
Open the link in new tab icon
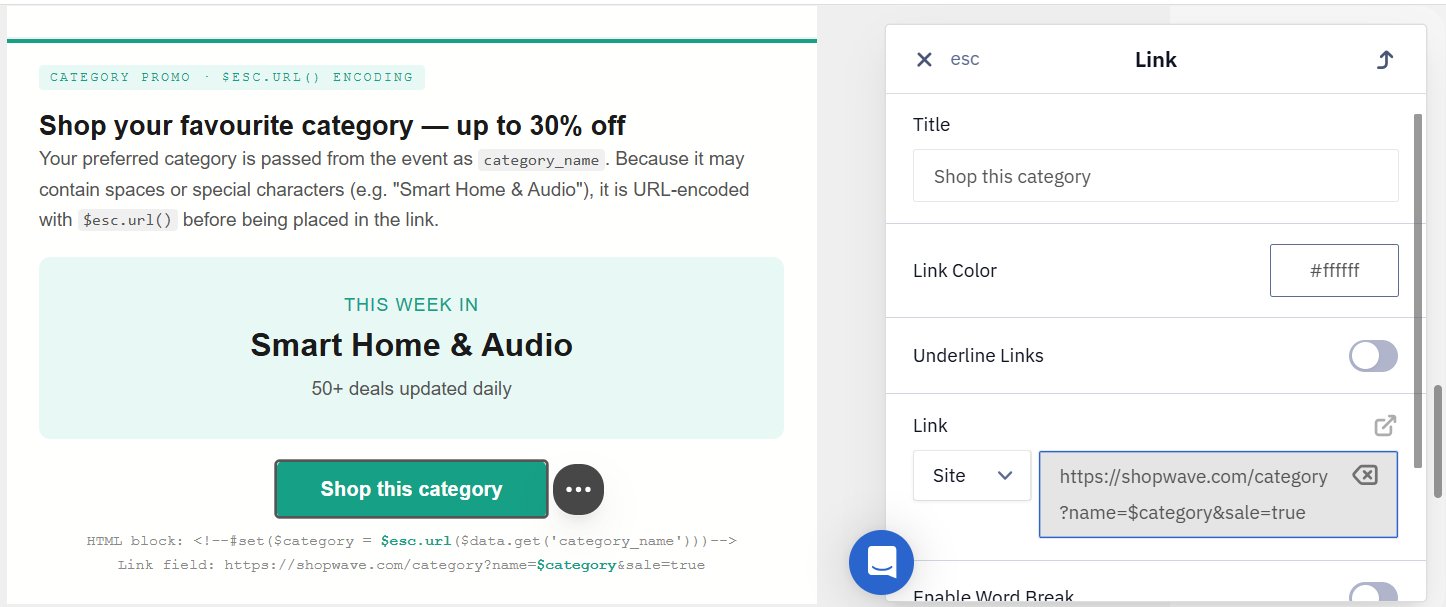pyautogui.click(x=1385, y=426)
